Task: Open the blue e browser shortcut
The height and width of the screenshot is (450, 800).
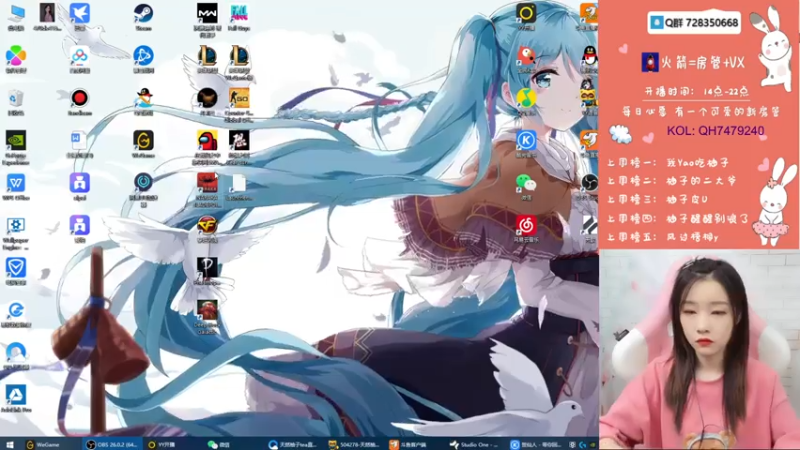Action: tap(16, 313)
